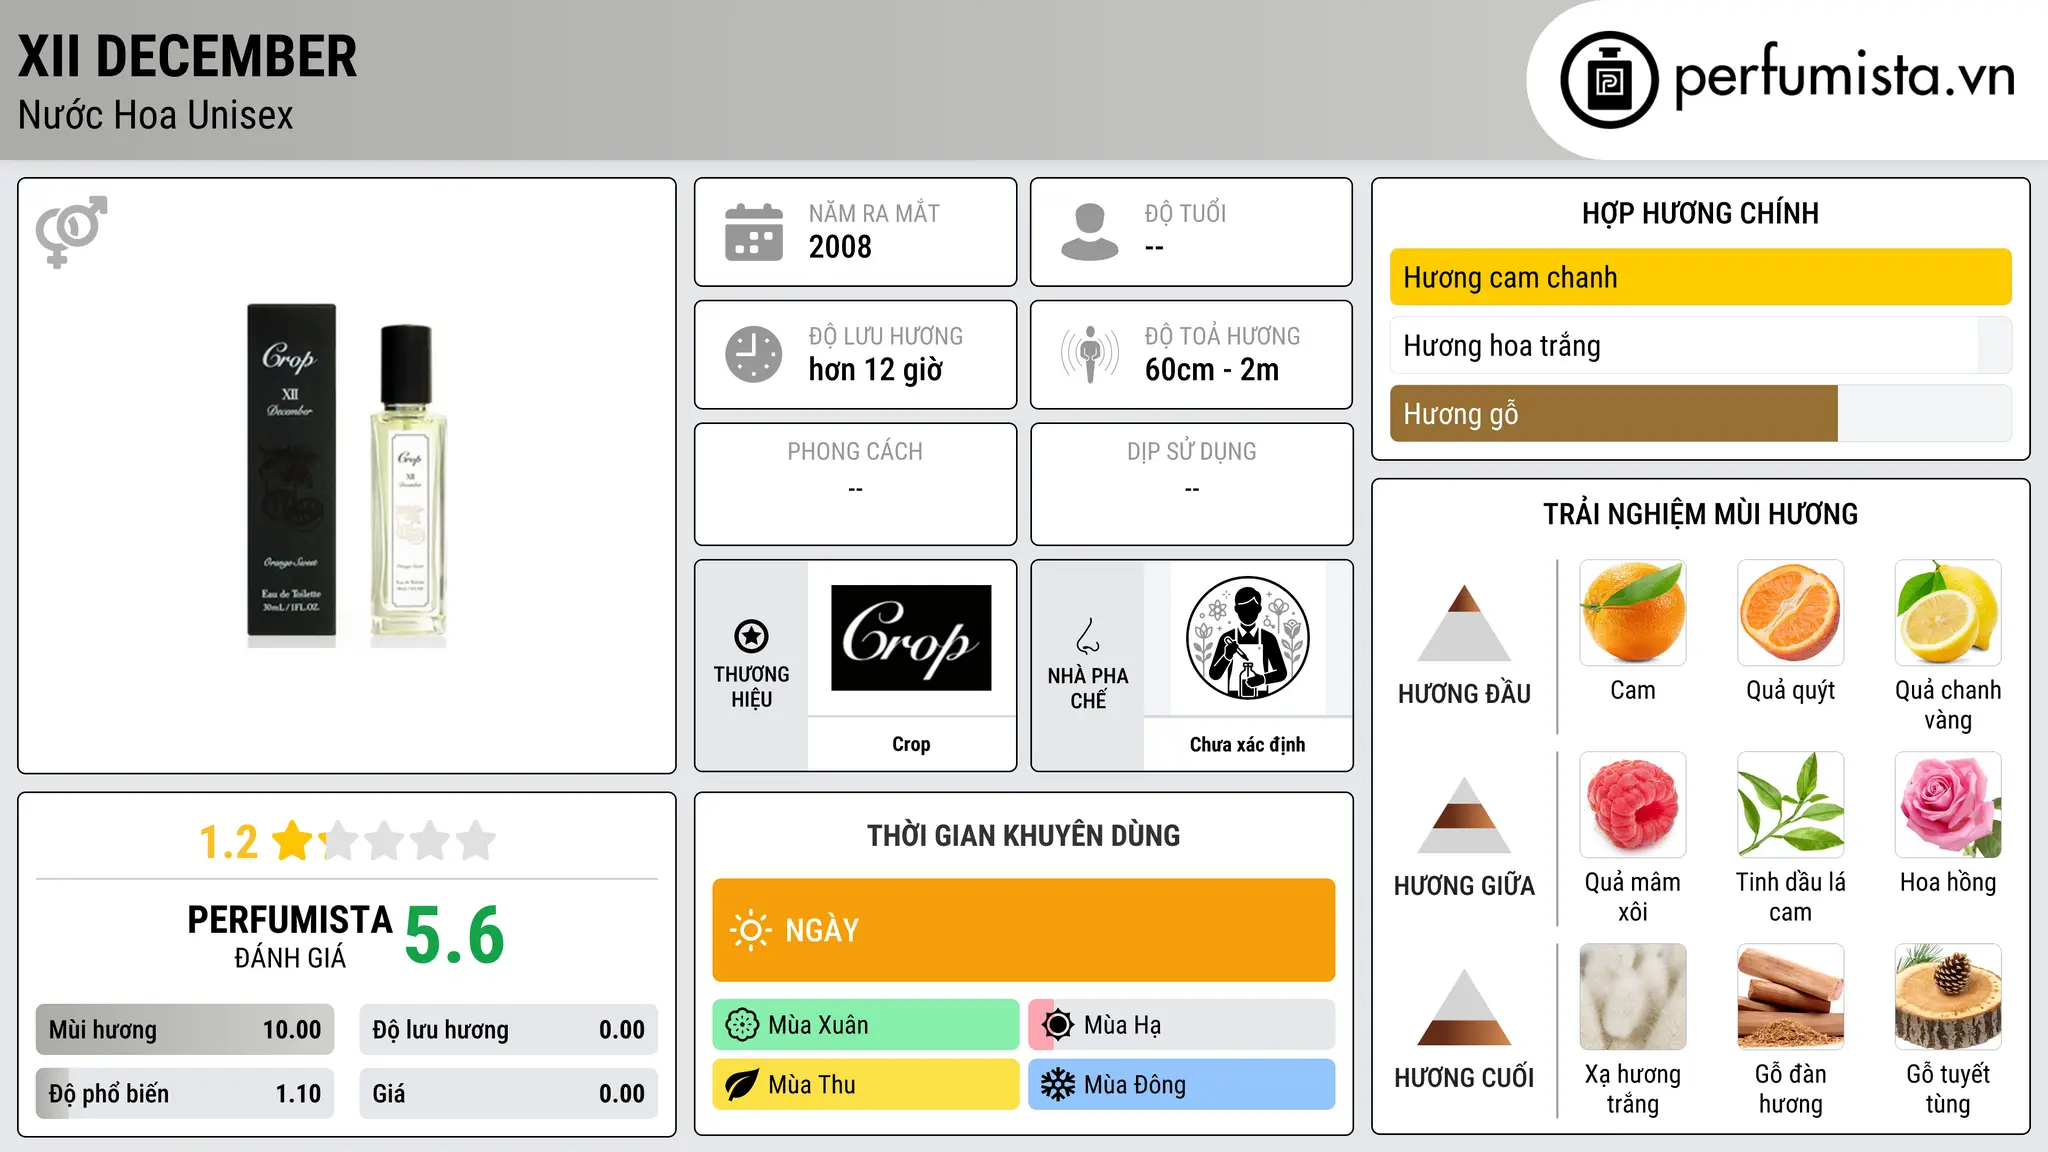The width and height of the screenshot is (2048, 1152).
Task: Click the 60cm - 2m sillage value
Action: tap(1212, 370)
